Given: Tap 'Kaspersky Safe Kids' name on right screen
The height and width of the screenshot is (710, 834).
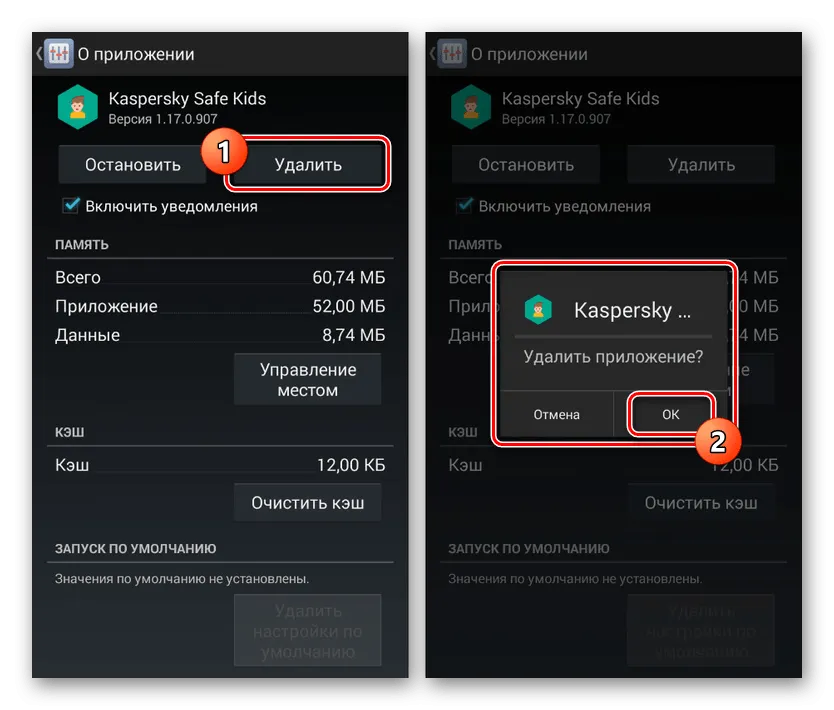Looking at the screenshot, I should point(580,98).
